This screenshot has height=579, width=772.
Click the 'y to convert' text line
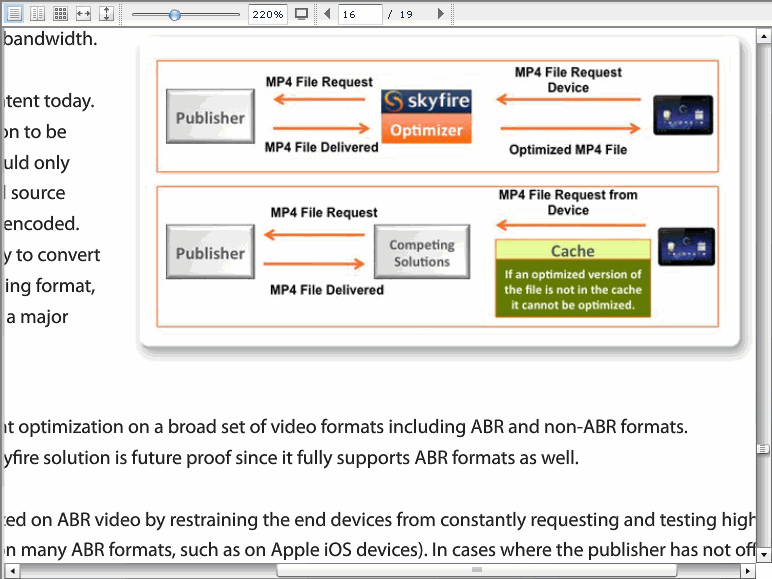(x=52, y=255)
